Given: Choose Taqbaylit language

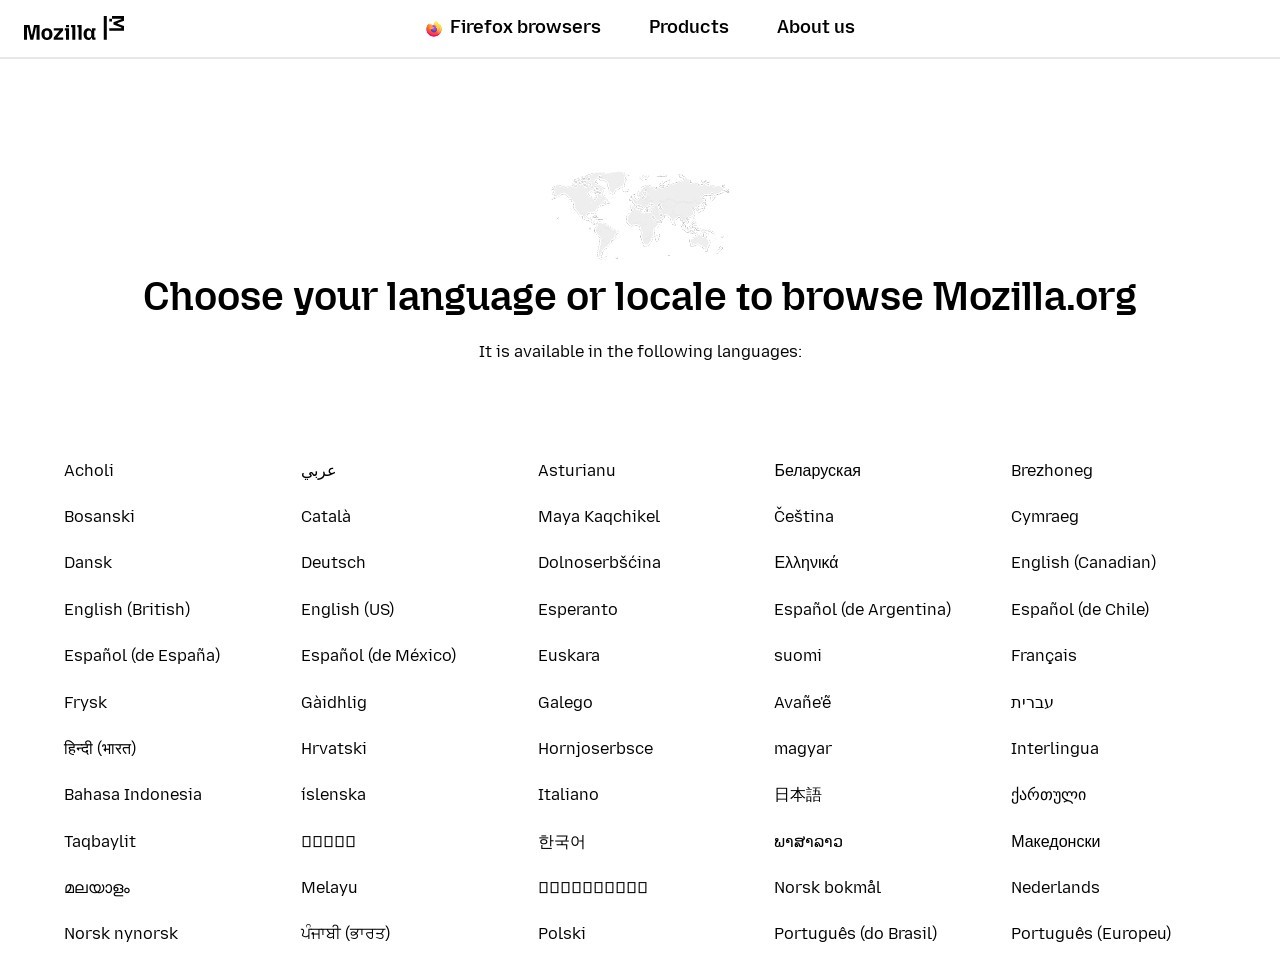Looking at the screenshot, I should click(x=100, y=841).
